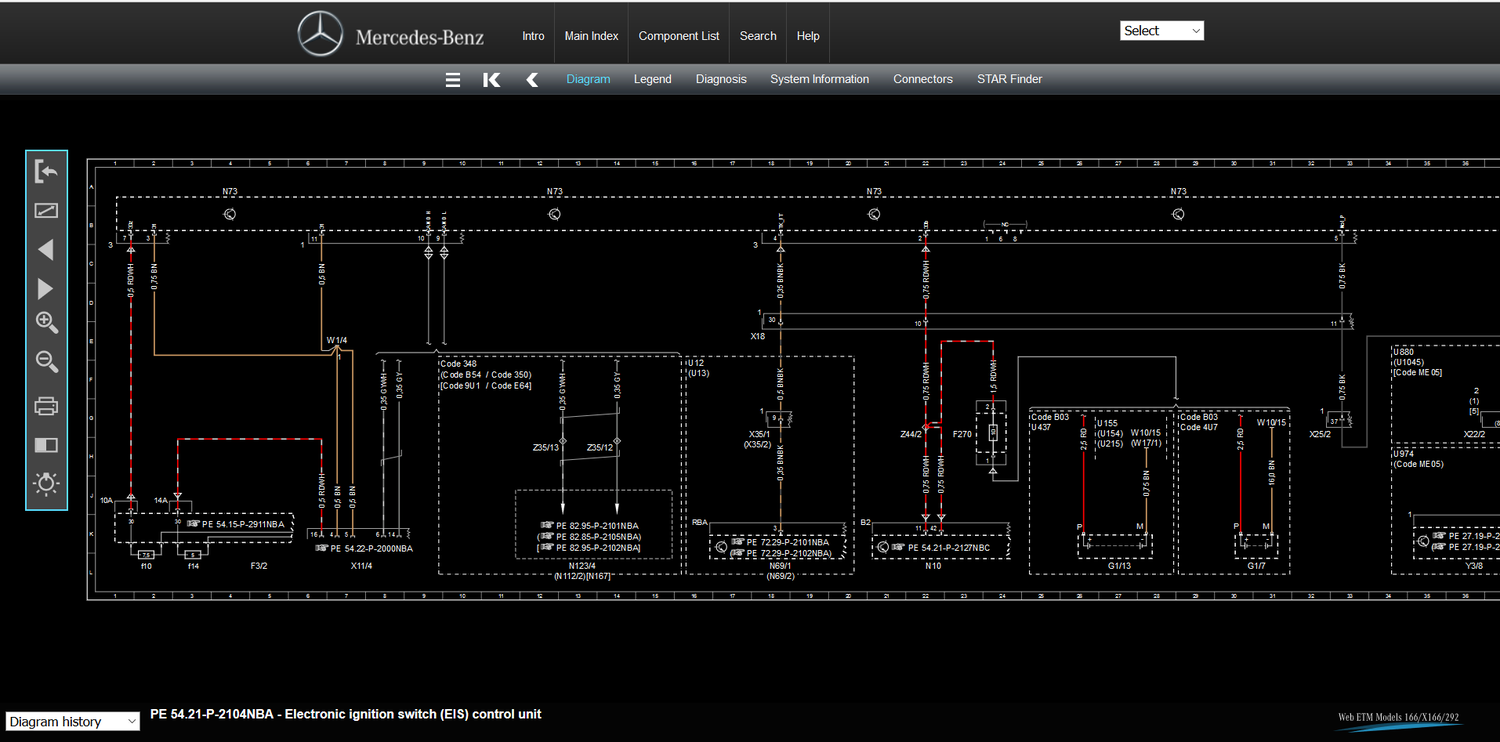Click the exit arrow icon in the side toolbar

(x=46, y=171)
